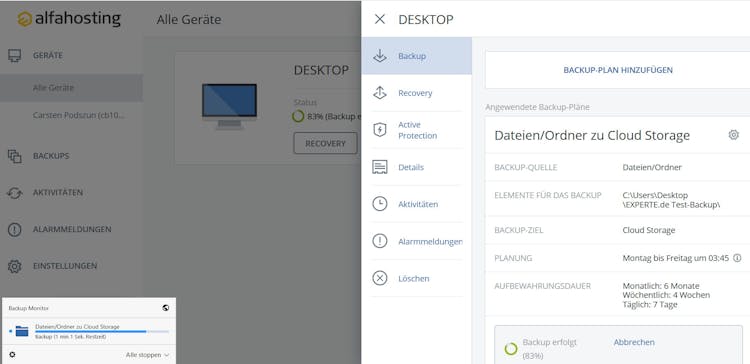Click the Active Protection shield icon
Image resolution: width=750 pixels, height=364 pixels.
(380, 130)
